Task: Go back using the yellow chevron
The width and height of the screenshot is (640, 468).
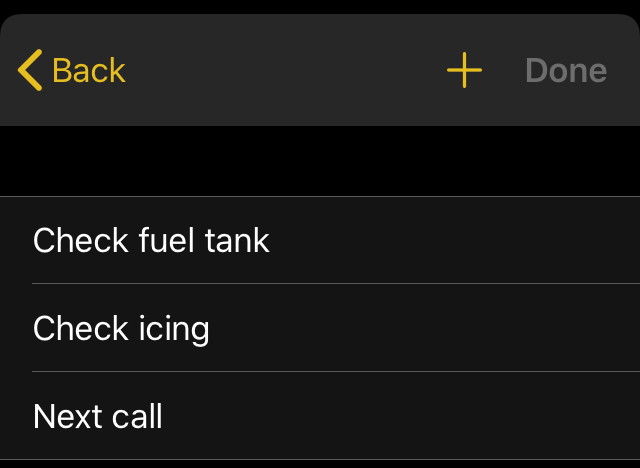Action: pos(30,70)
